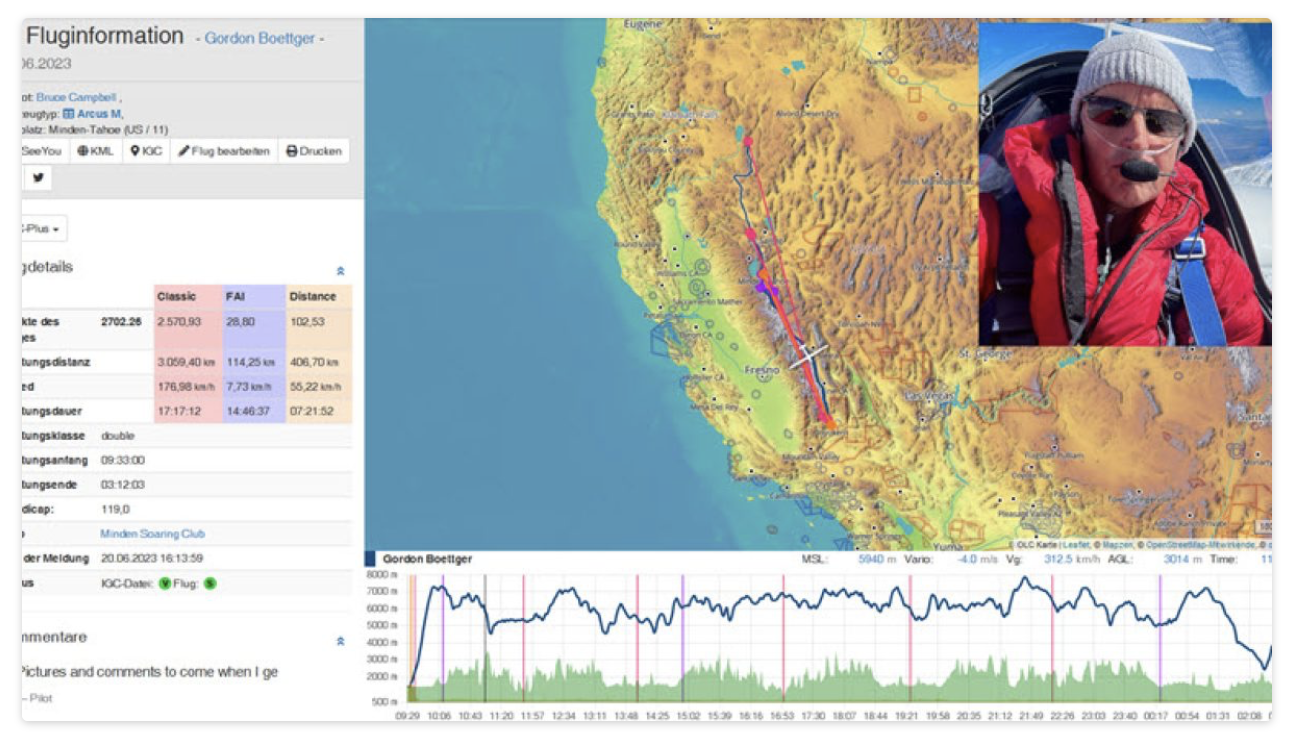The width and height of the screenshot is (1298, 738).
Task: Collapse the Flugdetails section chevron
Action: (340, 271)
